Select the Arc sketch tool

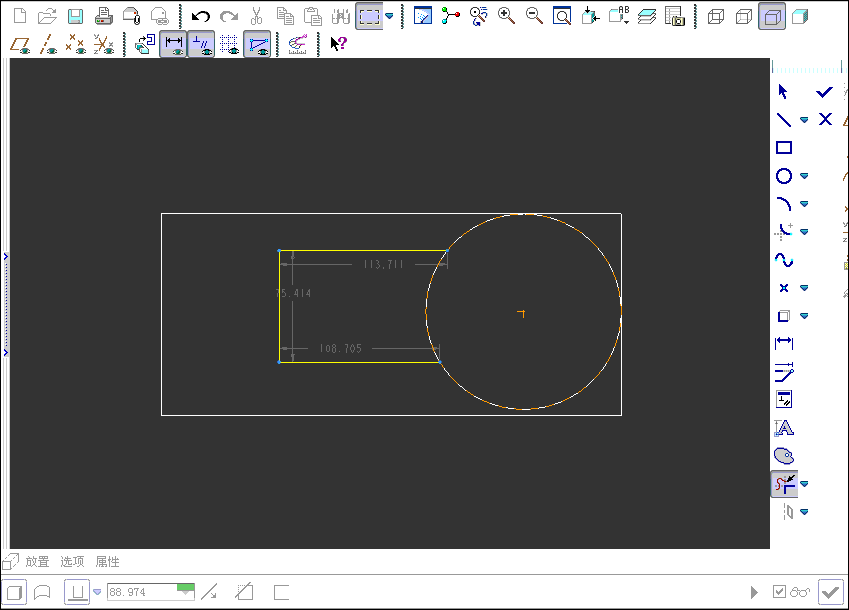pos(784,204)
